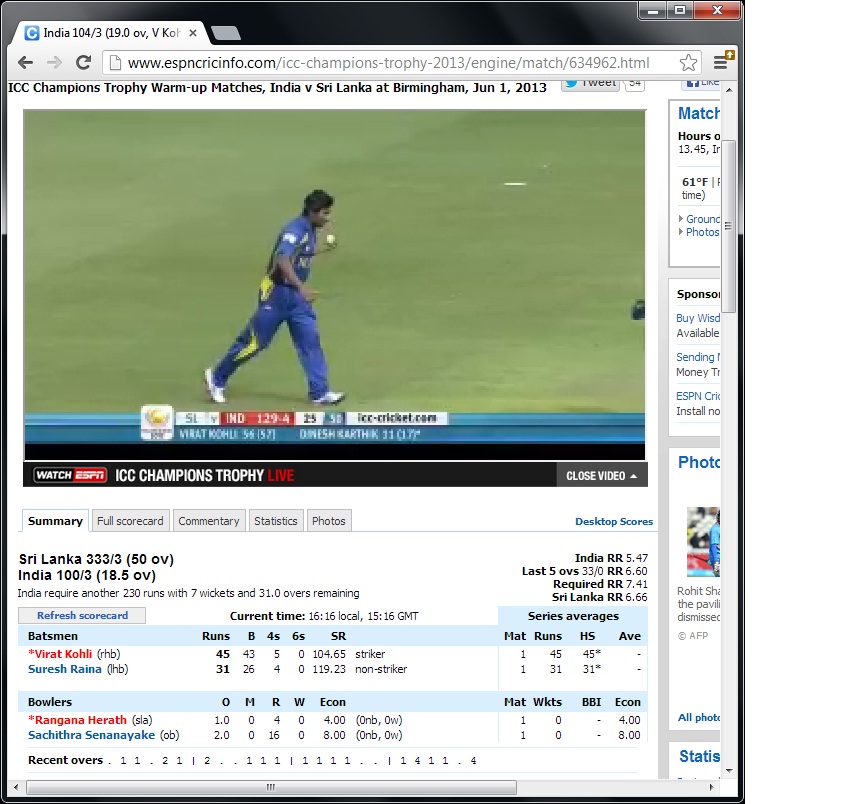Collapse video with Close Video button
The image size is (864, 804).
coord(601,476)
